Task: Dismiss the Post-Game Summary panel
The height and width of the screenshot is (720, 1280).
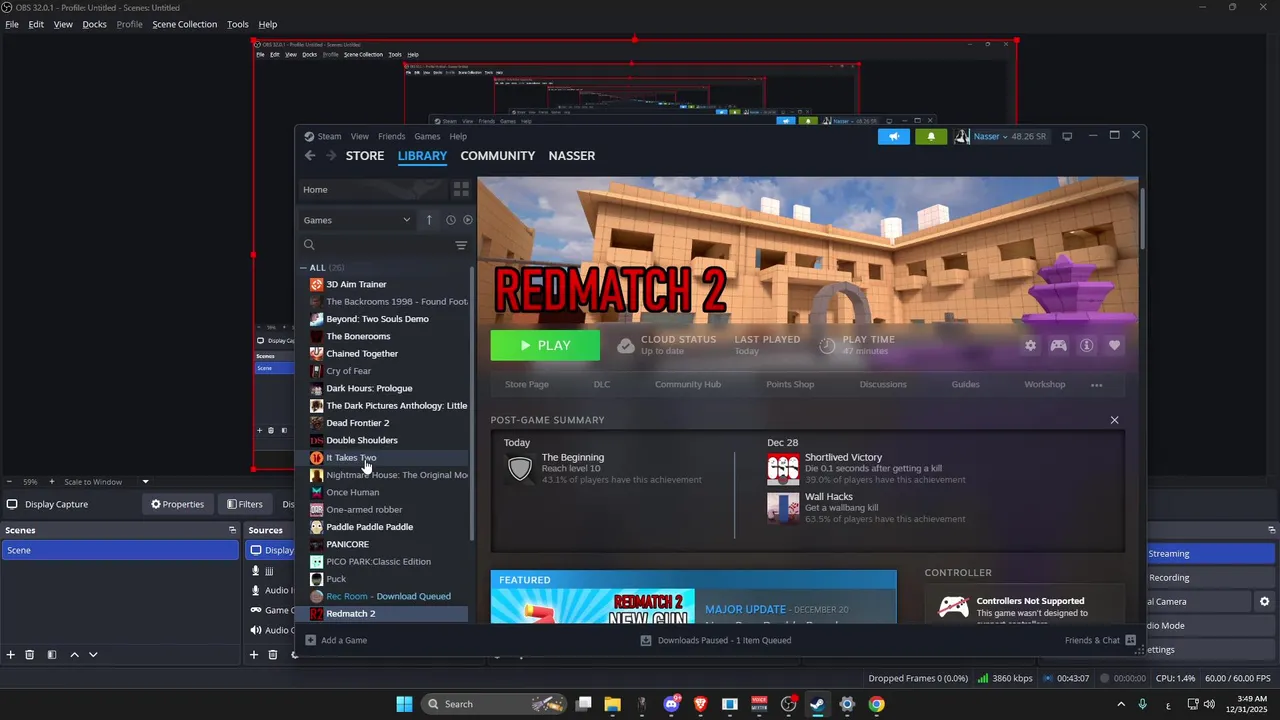Action: (1114, 420)
